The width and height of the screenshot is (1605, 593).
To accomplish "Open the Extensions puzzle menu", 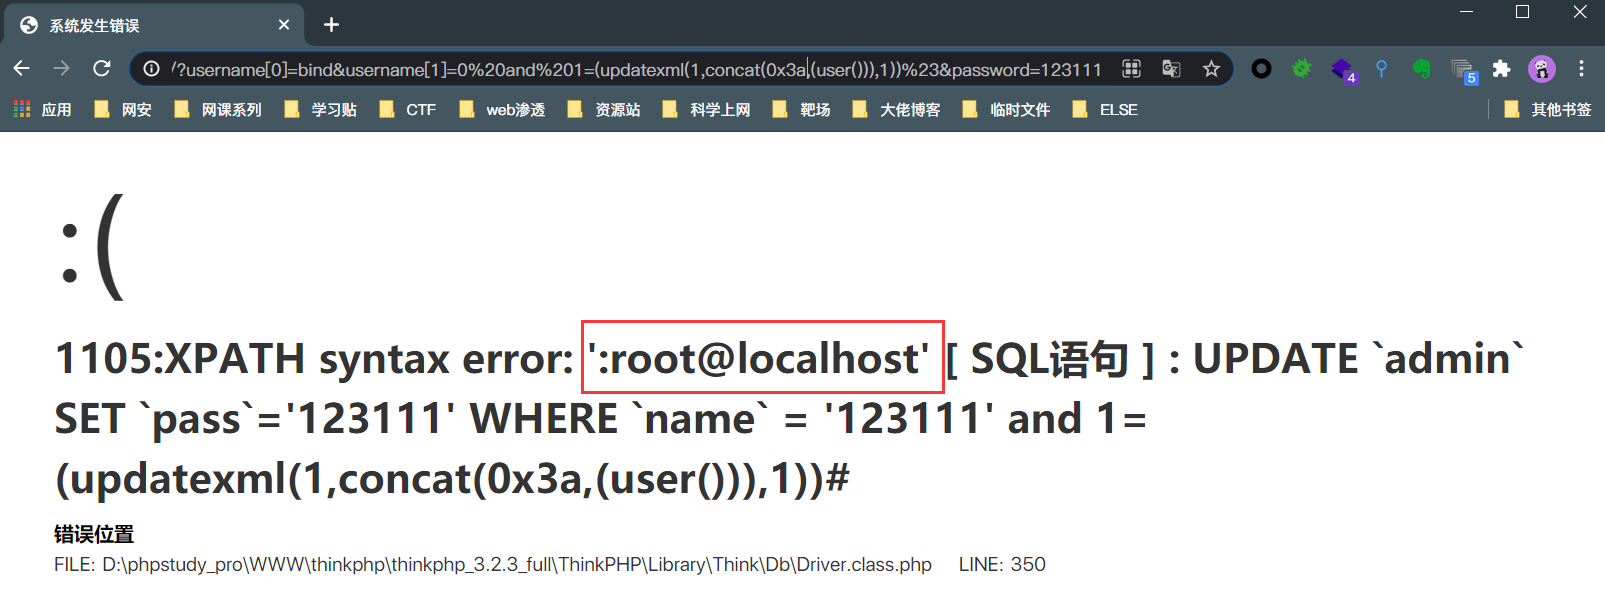I will [1501, 68].
